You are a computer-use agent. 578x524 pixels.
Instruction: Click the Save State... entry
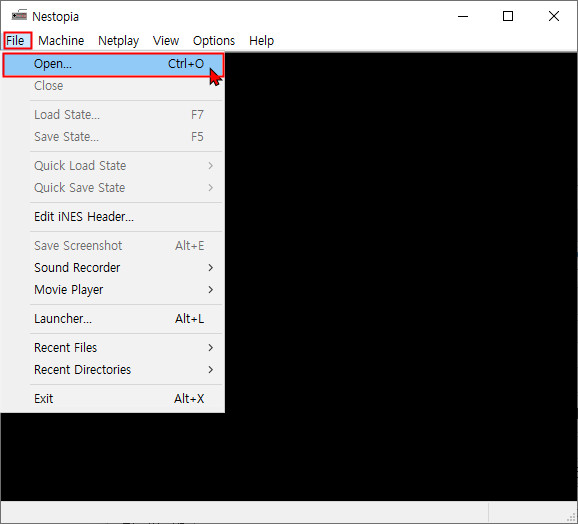click(x=113, y=137)
